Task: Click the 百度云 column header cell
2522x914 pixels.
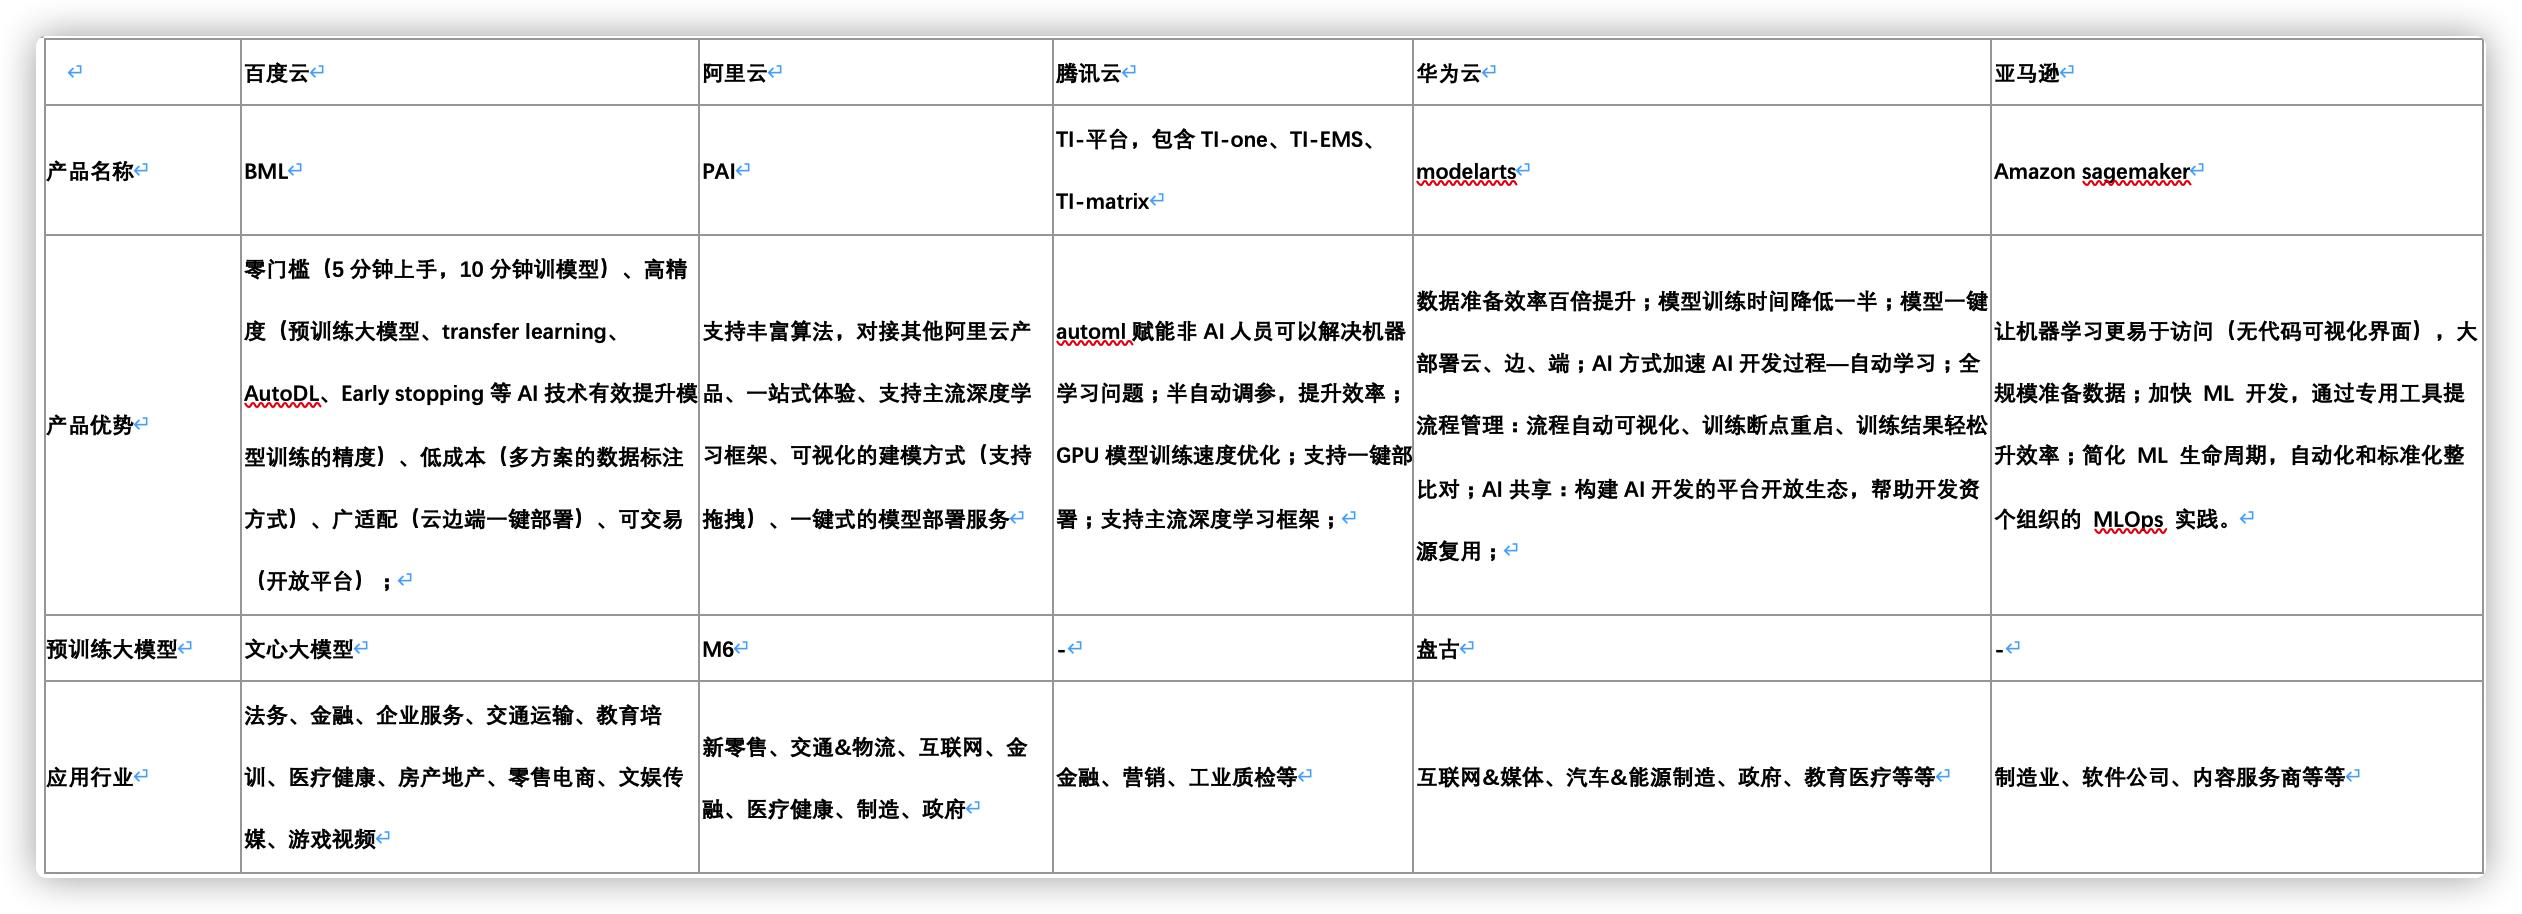Action: [x=469, y=72]
